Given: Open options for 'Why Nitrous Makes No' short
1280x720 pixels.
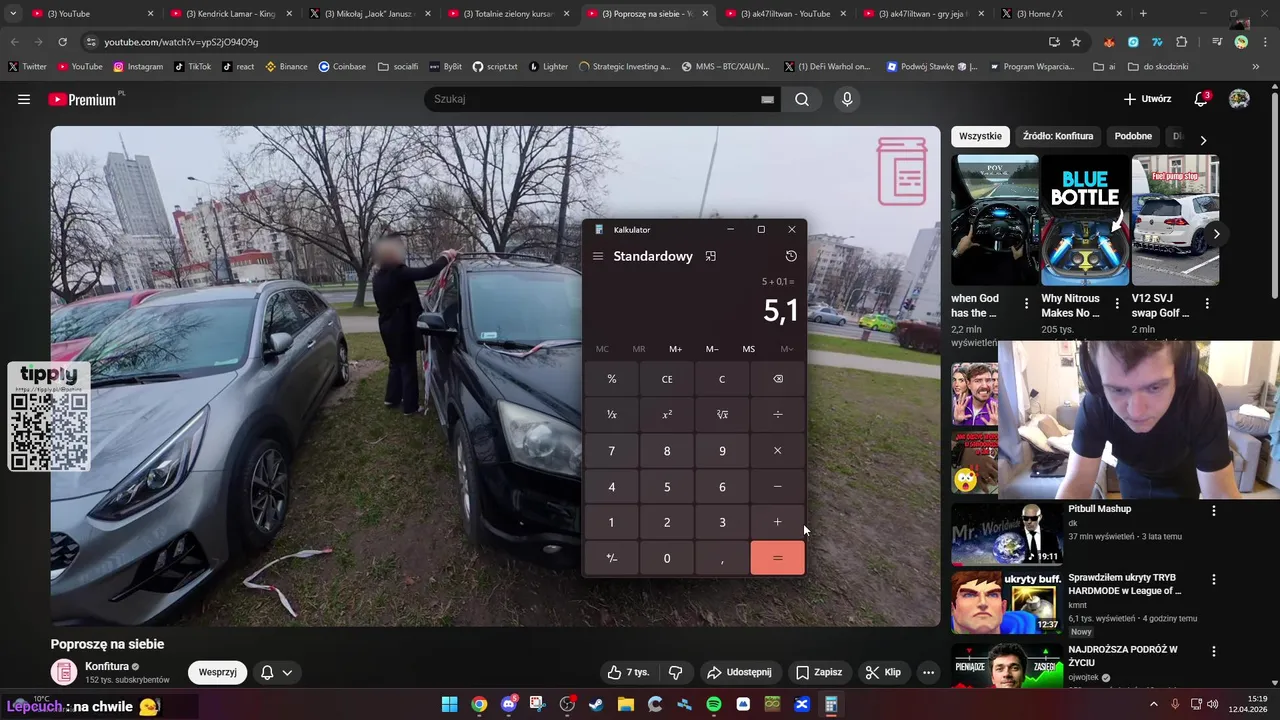Looking at the screenshot, I should pyautogui.click(x=1117, y=303).
